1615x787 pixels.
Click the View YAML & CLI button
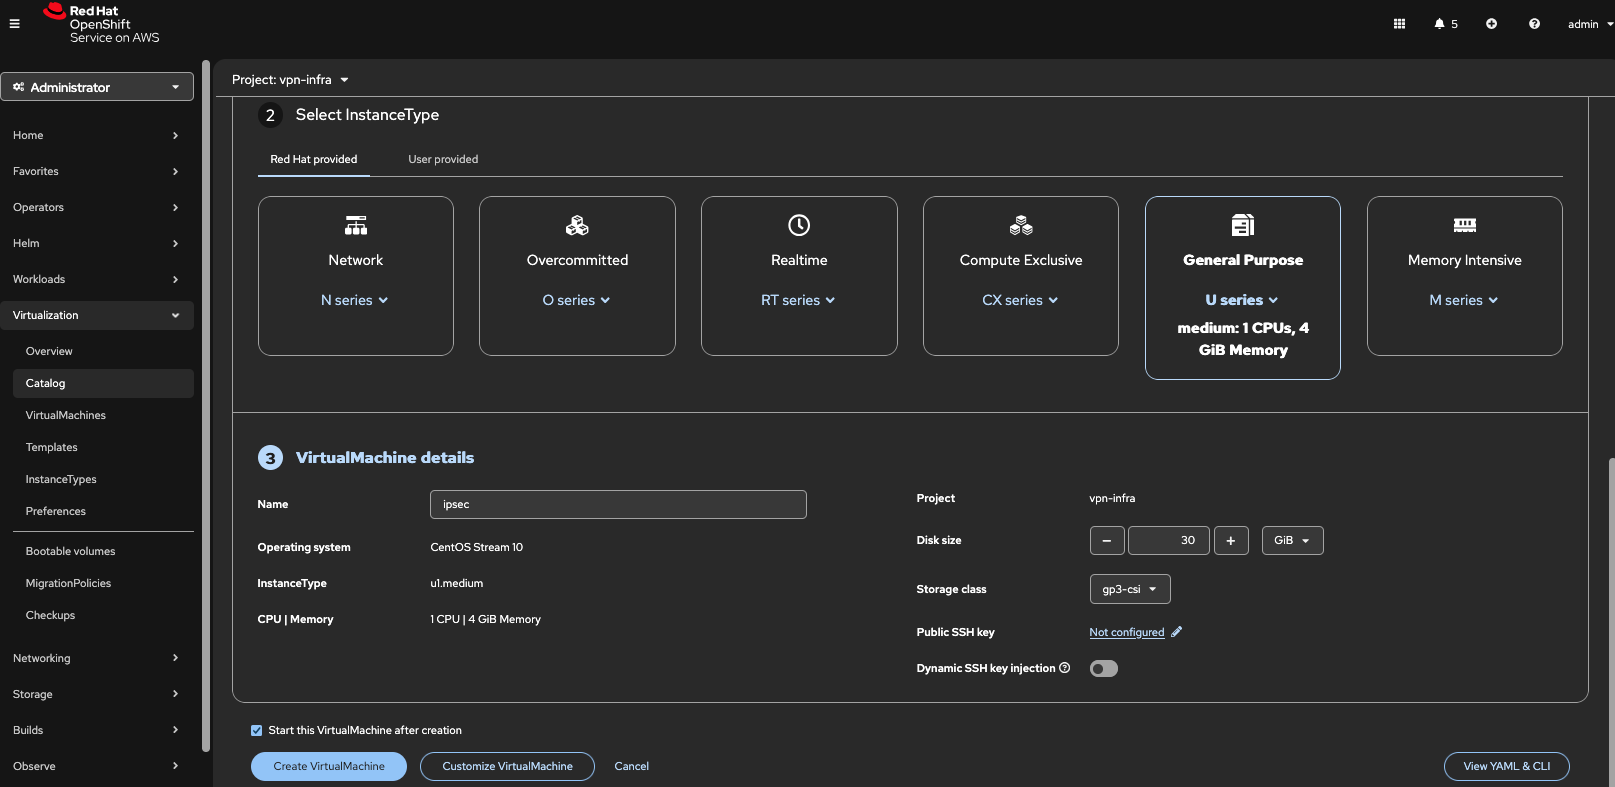[1506, 766]
